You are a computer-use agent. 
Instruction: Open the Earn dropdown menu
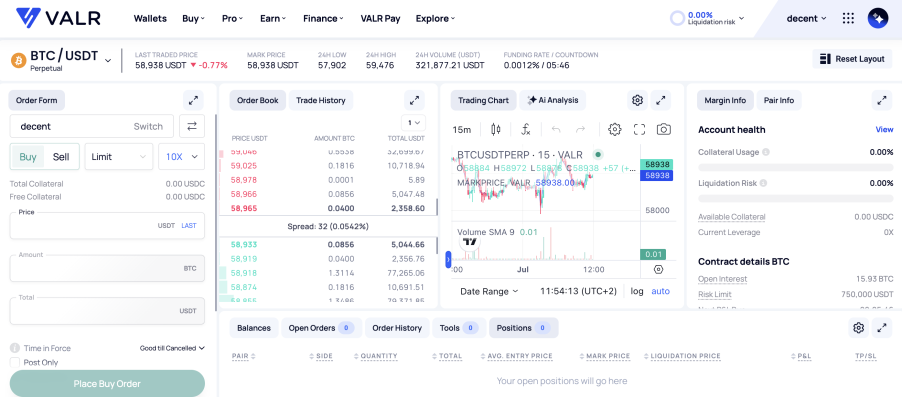[273, 18]
